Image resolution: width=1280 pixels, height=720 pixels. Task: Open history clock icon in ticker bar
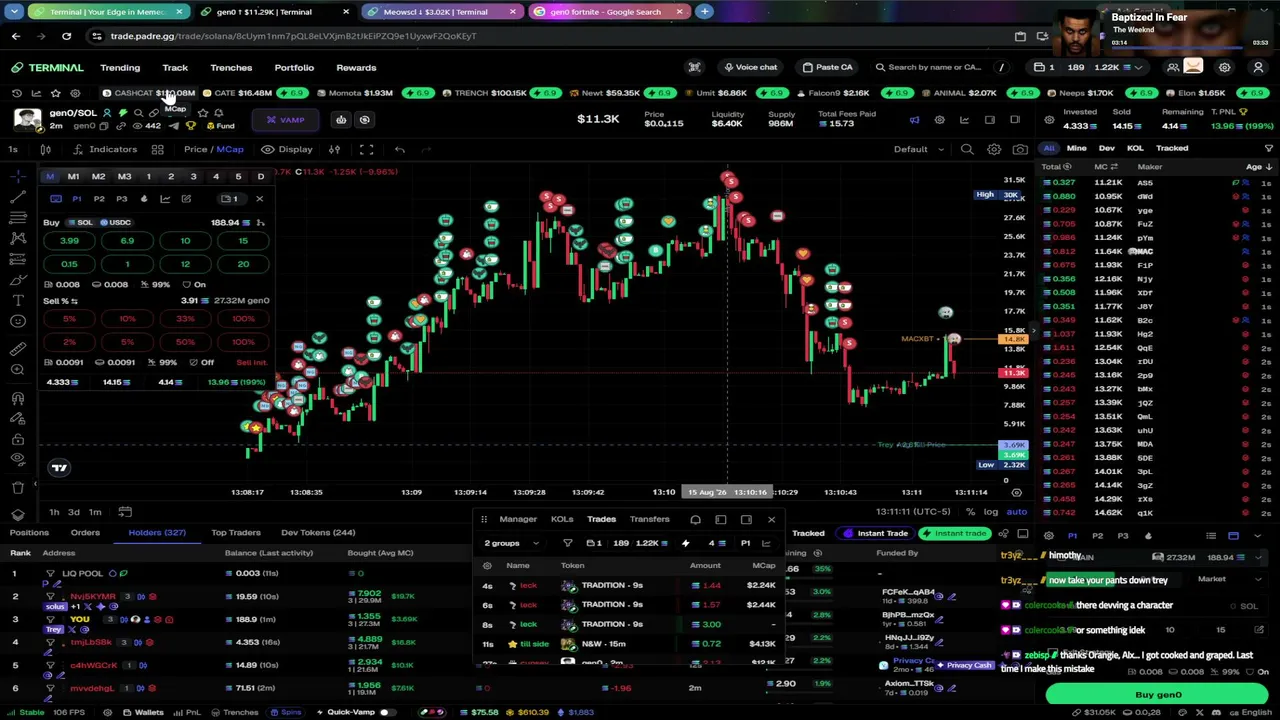tap(17, 93)
